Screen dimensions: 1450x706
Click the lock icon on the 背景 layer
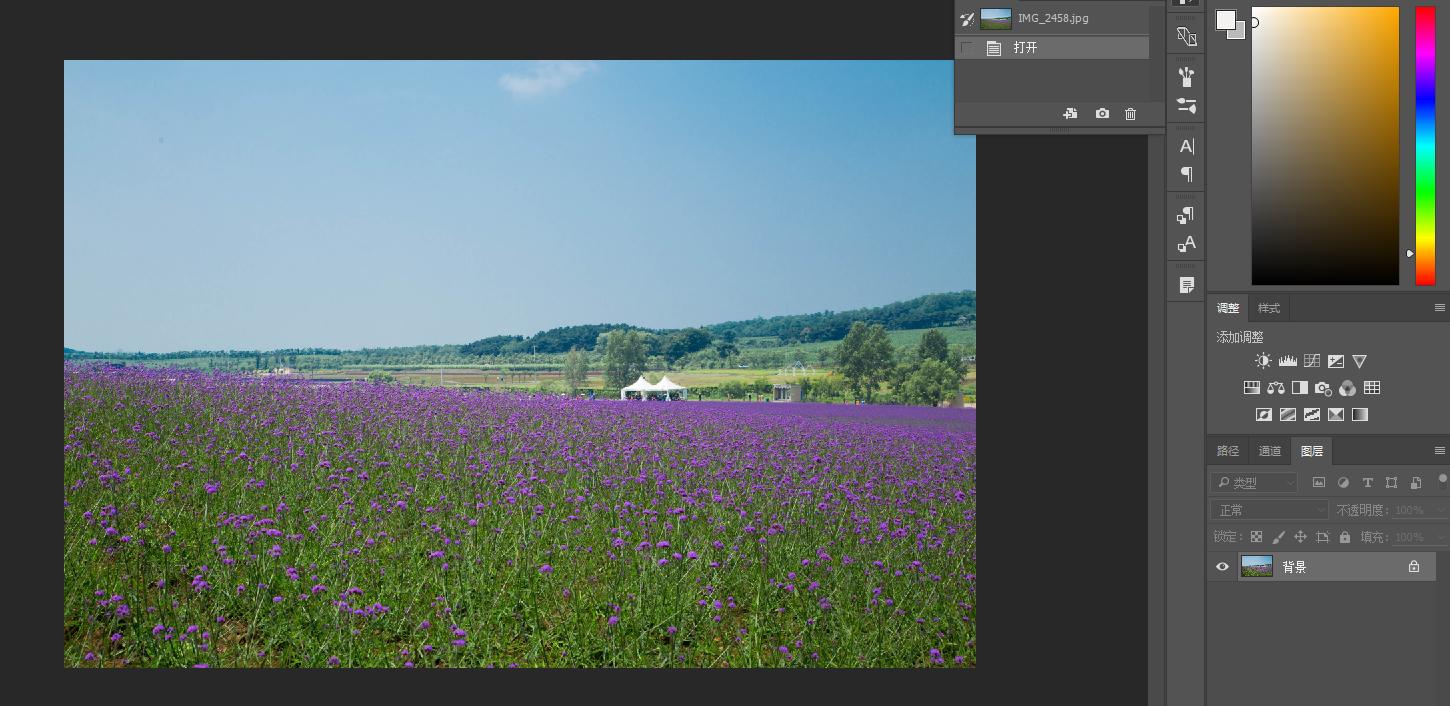point(1413,566)
